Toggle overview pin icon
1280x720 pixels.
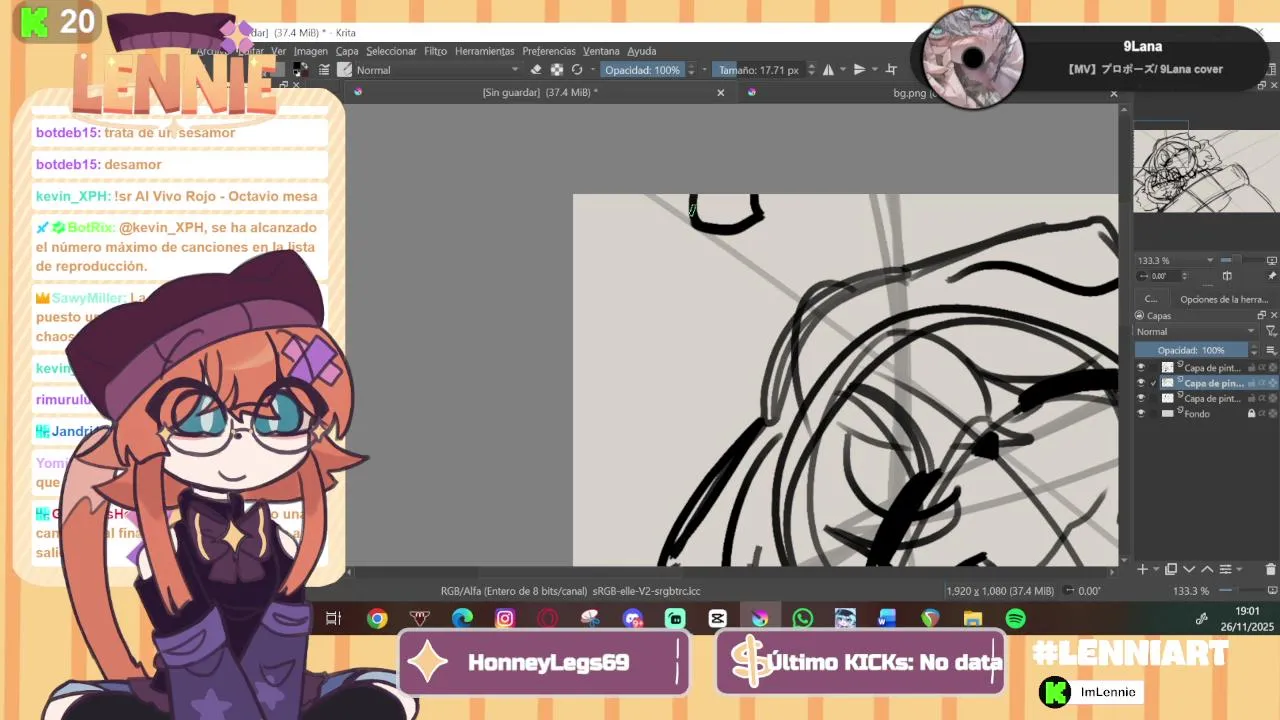coord(1272,276)
